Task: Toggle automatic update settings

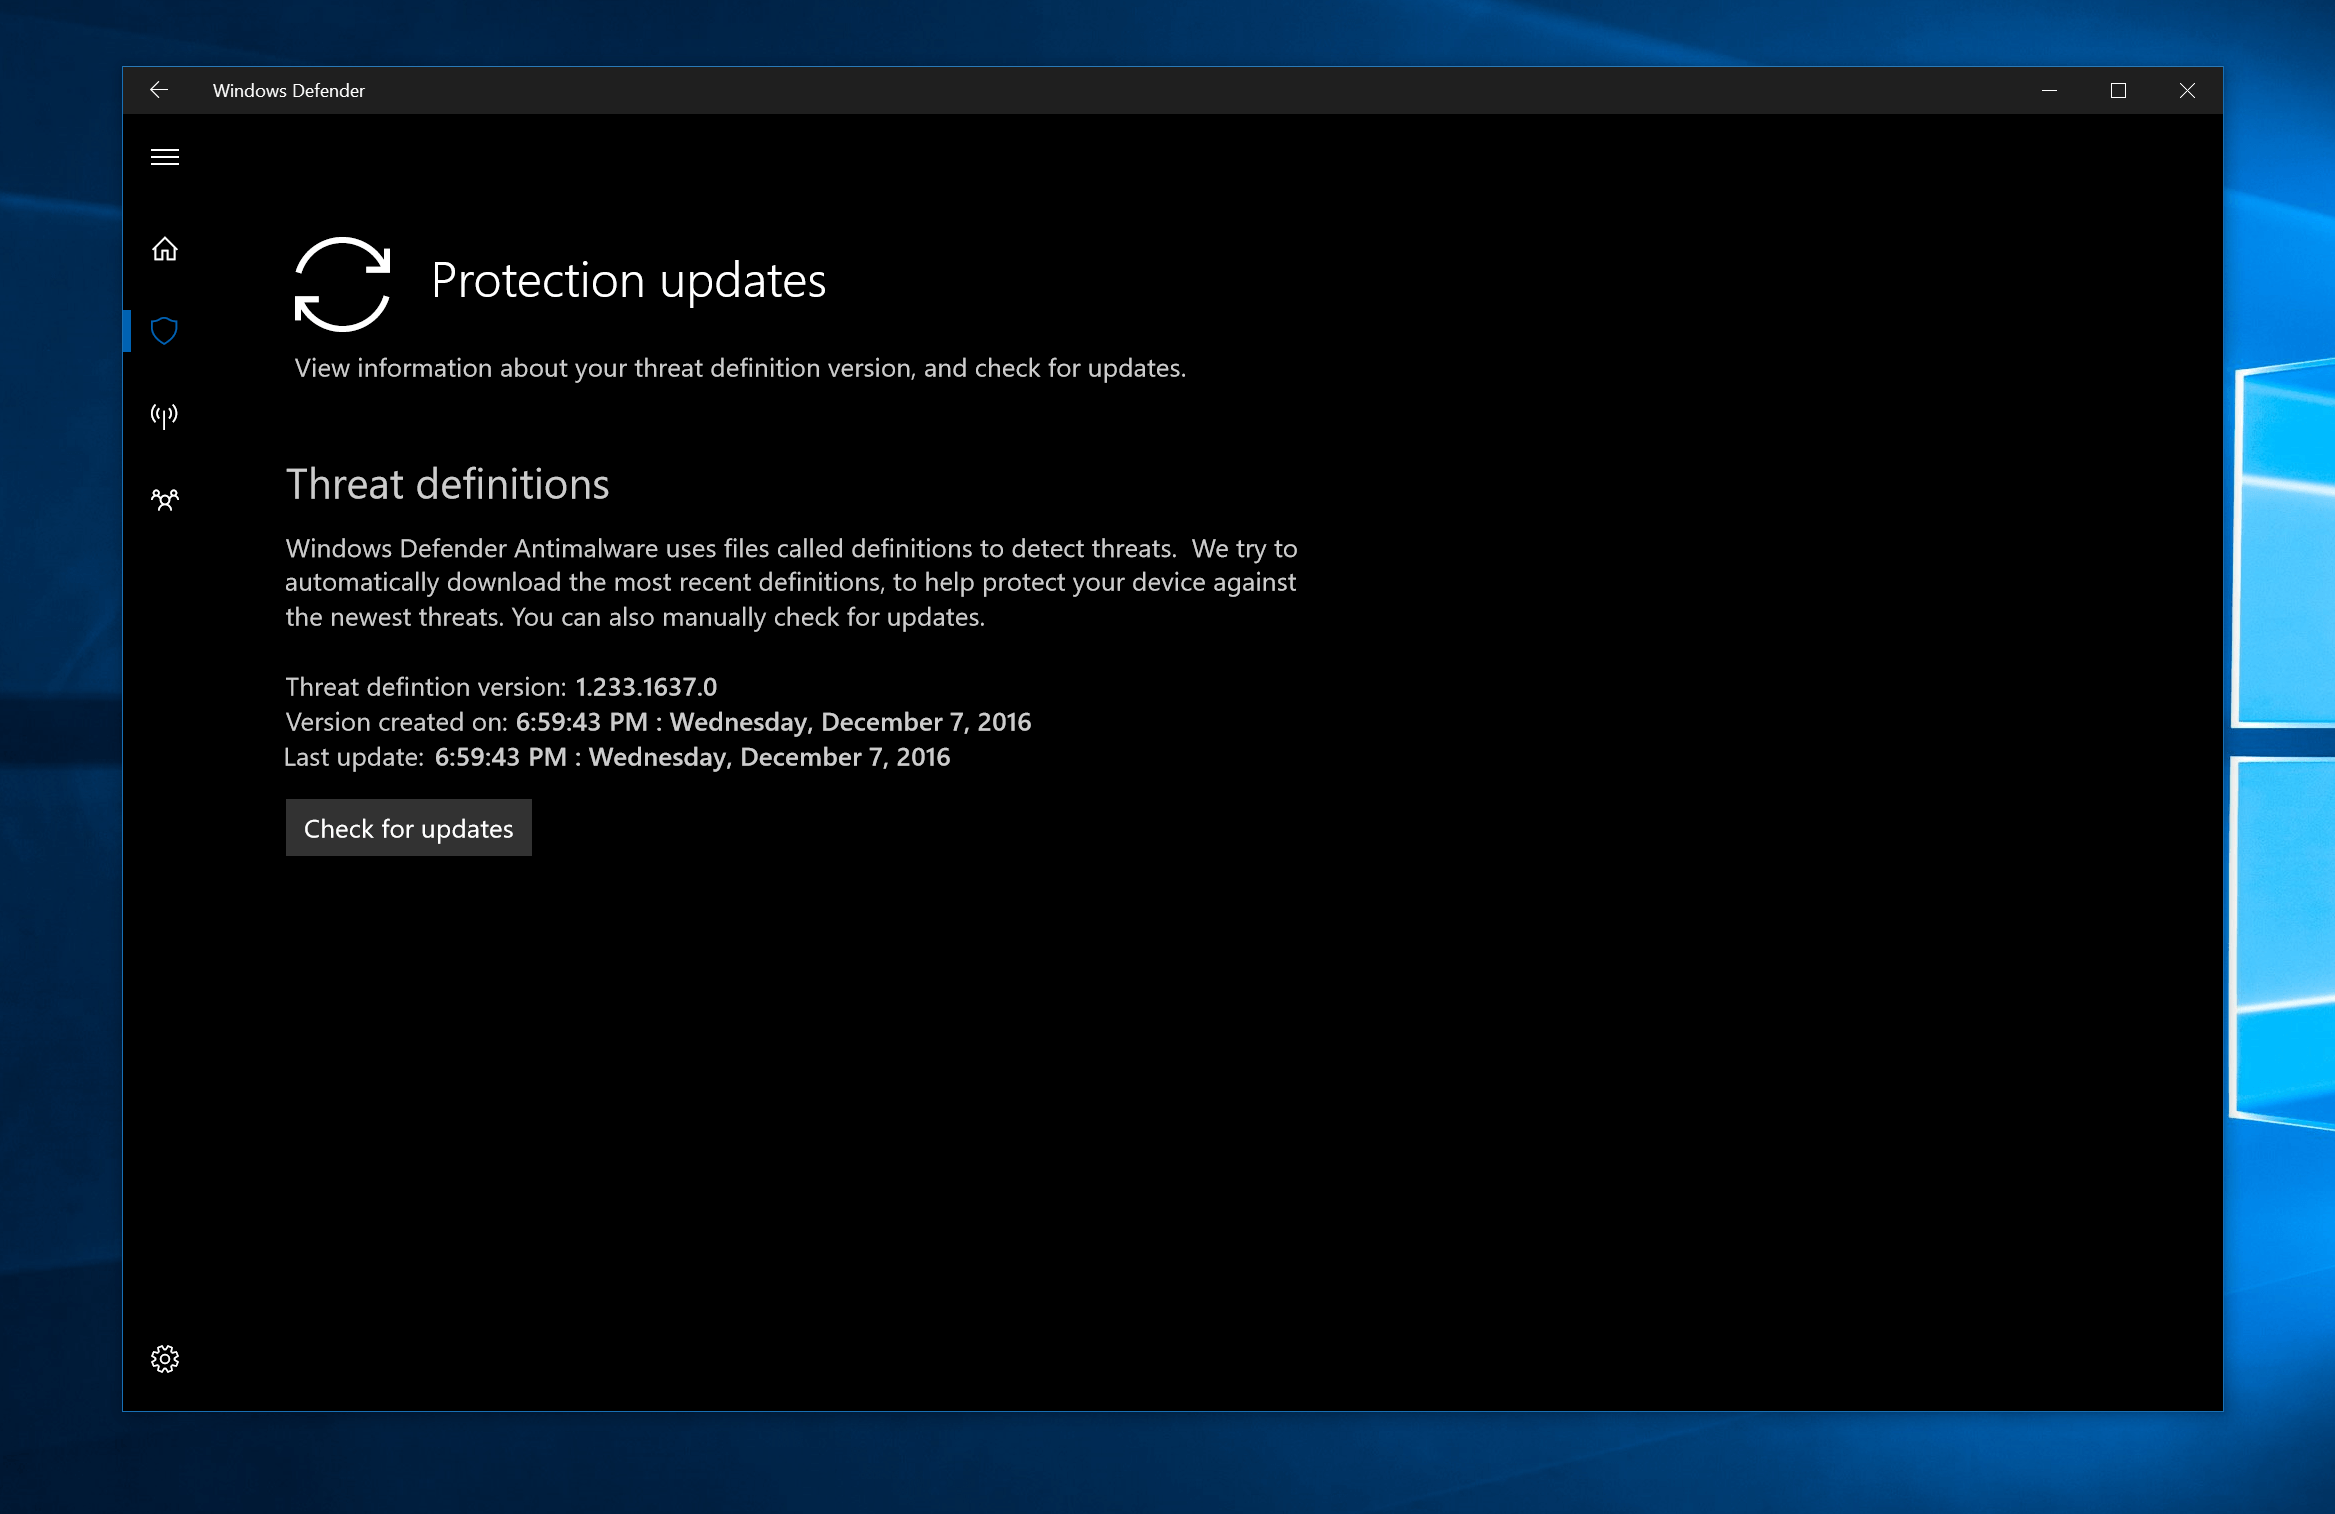Action: tap(165, 1359)
